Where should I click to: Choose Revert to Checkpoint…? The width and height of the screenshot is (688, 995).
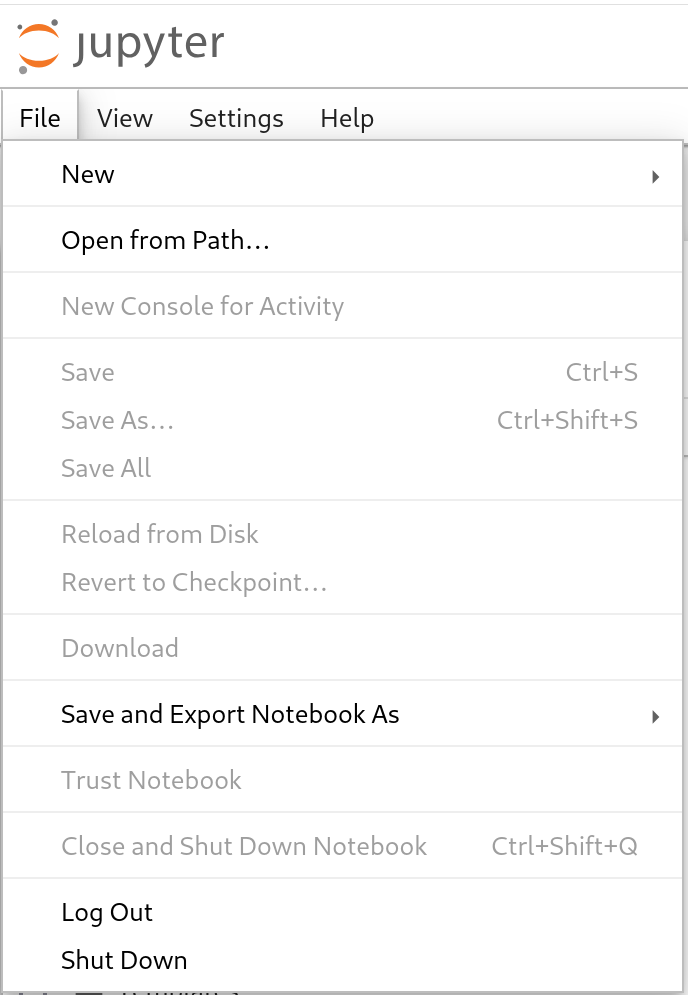click(x=194, y=582)
